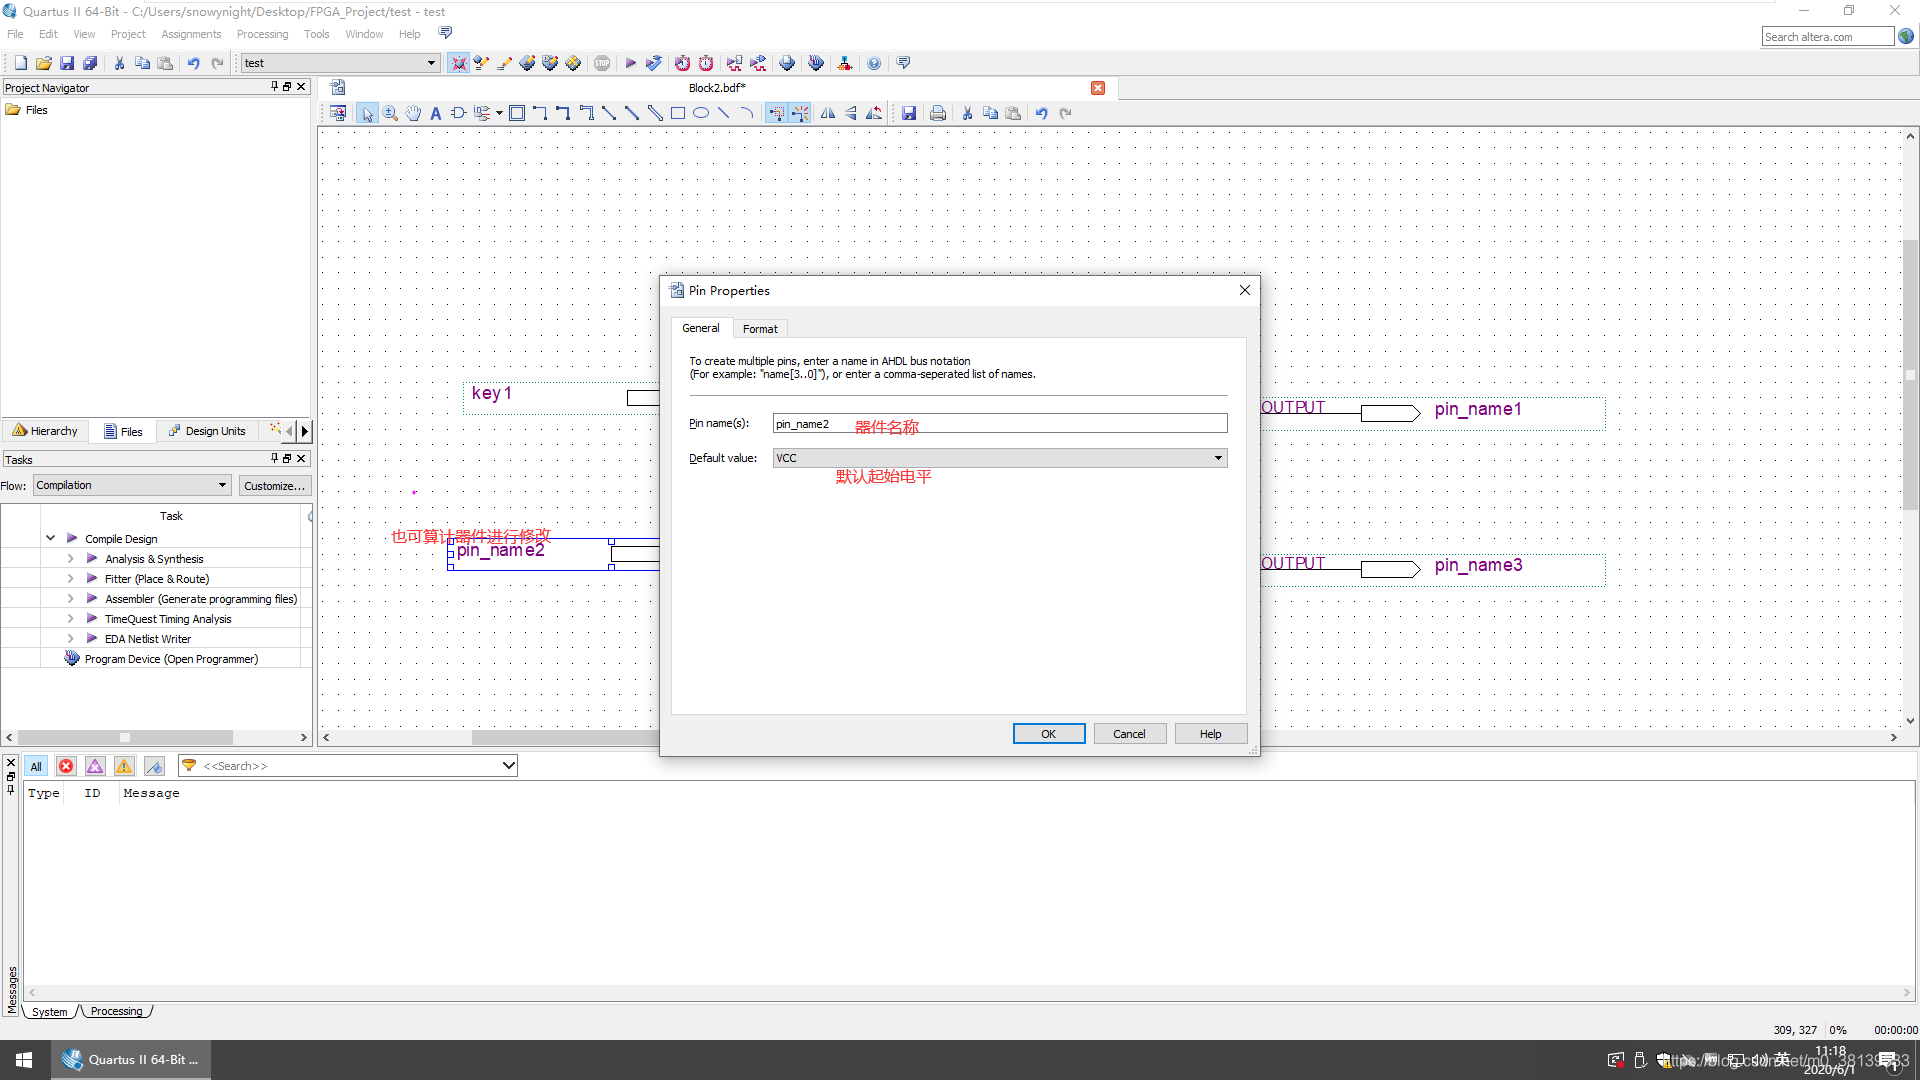Switch to the Format tab
Image resolution: width=1920 pixels, height=1080 pixels.
[x=760, y=329]
